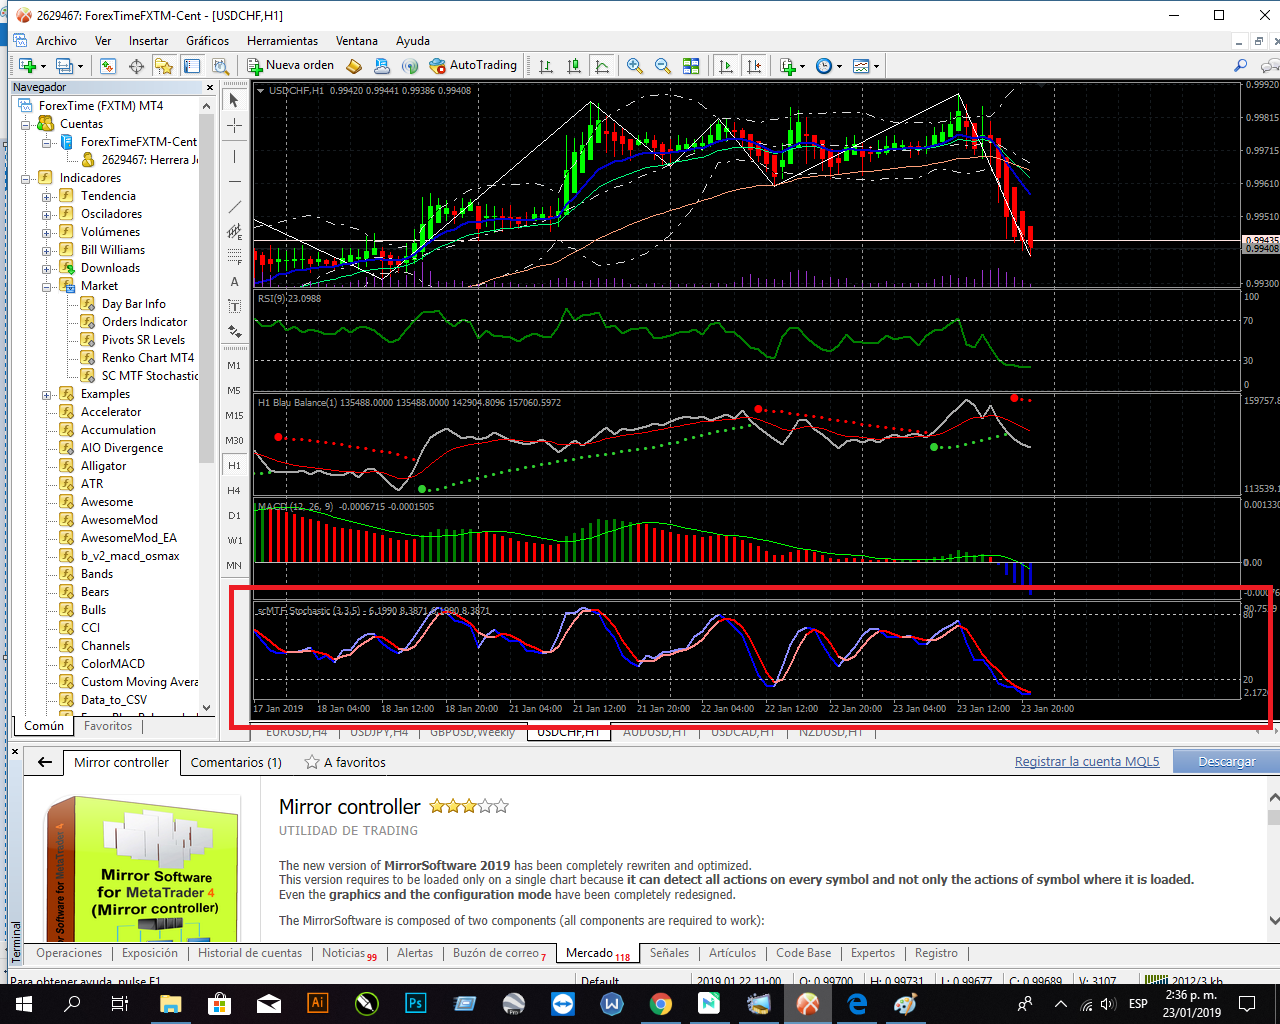
Task: Switch timeframe to M15
Action: [x=234, y=415]
